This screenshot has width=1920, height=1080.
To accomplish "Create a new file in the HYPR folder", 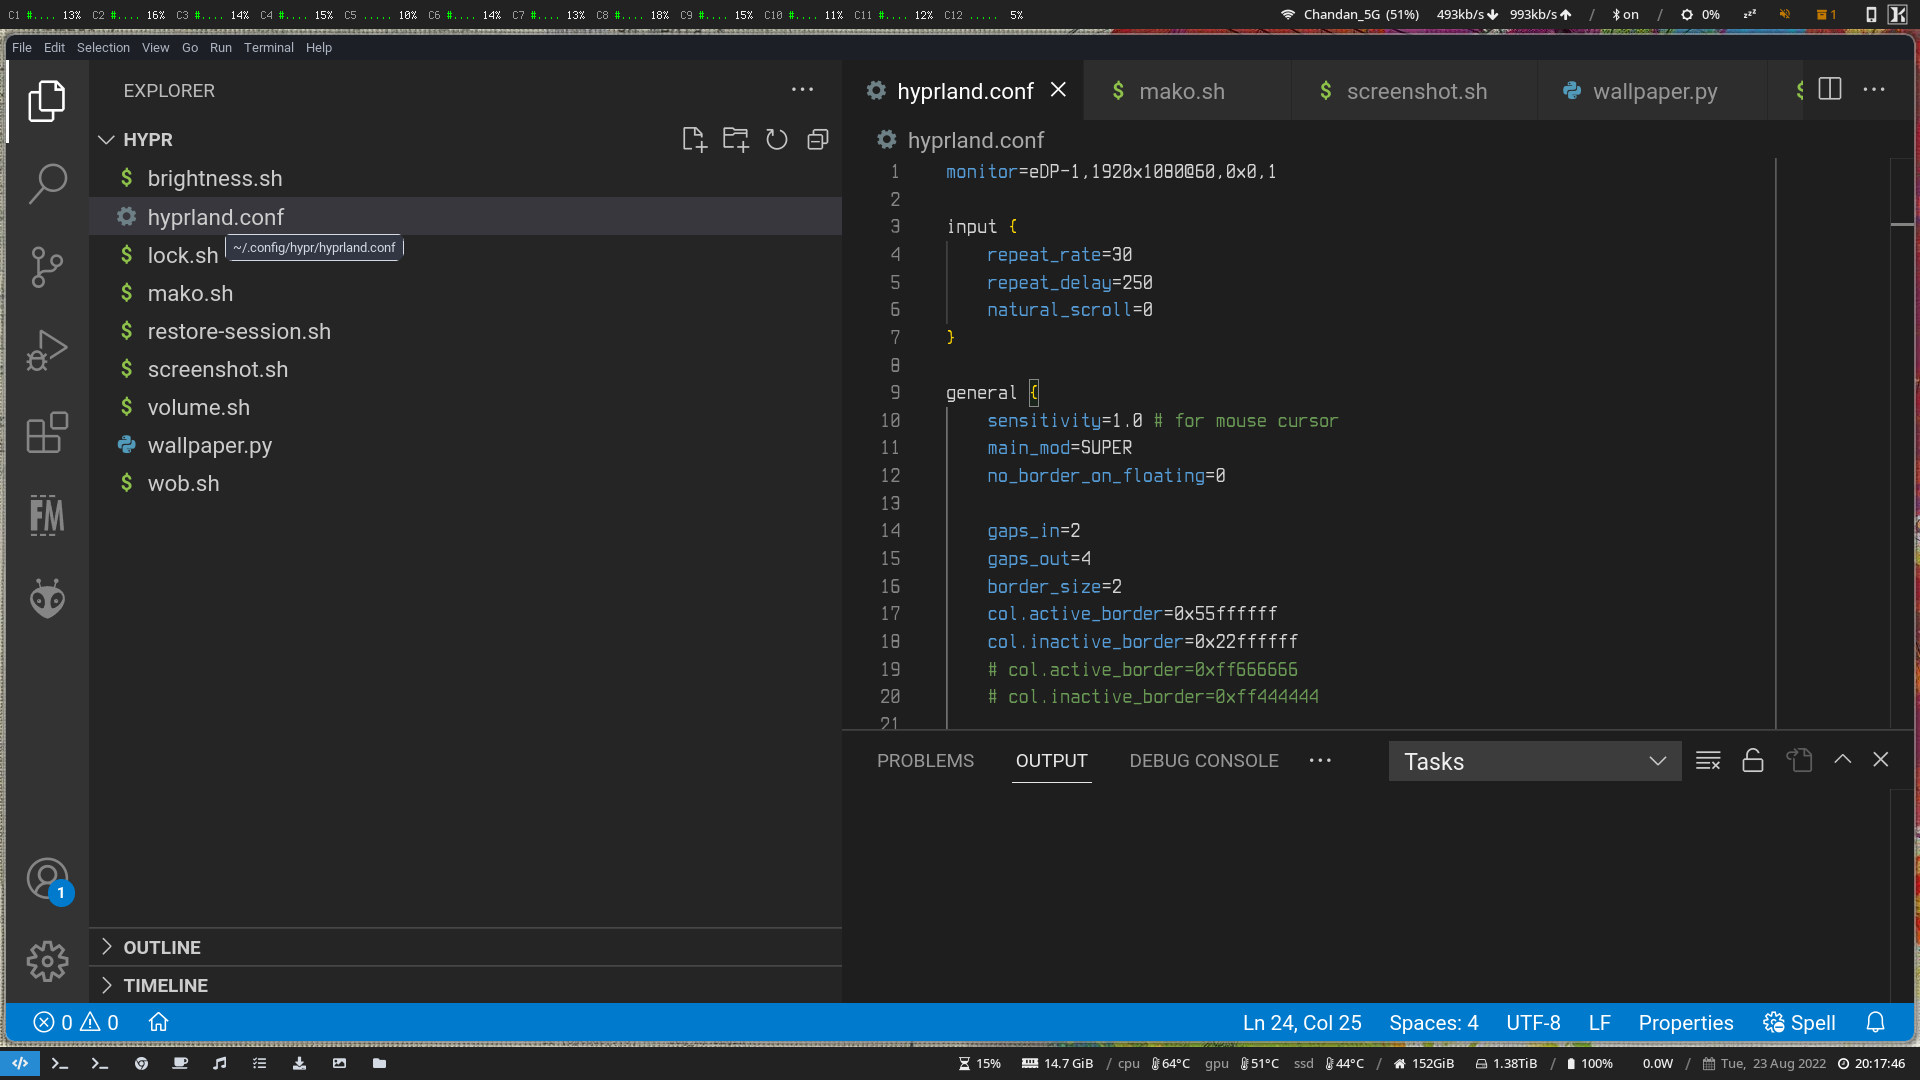I will (x=695, y=139).
